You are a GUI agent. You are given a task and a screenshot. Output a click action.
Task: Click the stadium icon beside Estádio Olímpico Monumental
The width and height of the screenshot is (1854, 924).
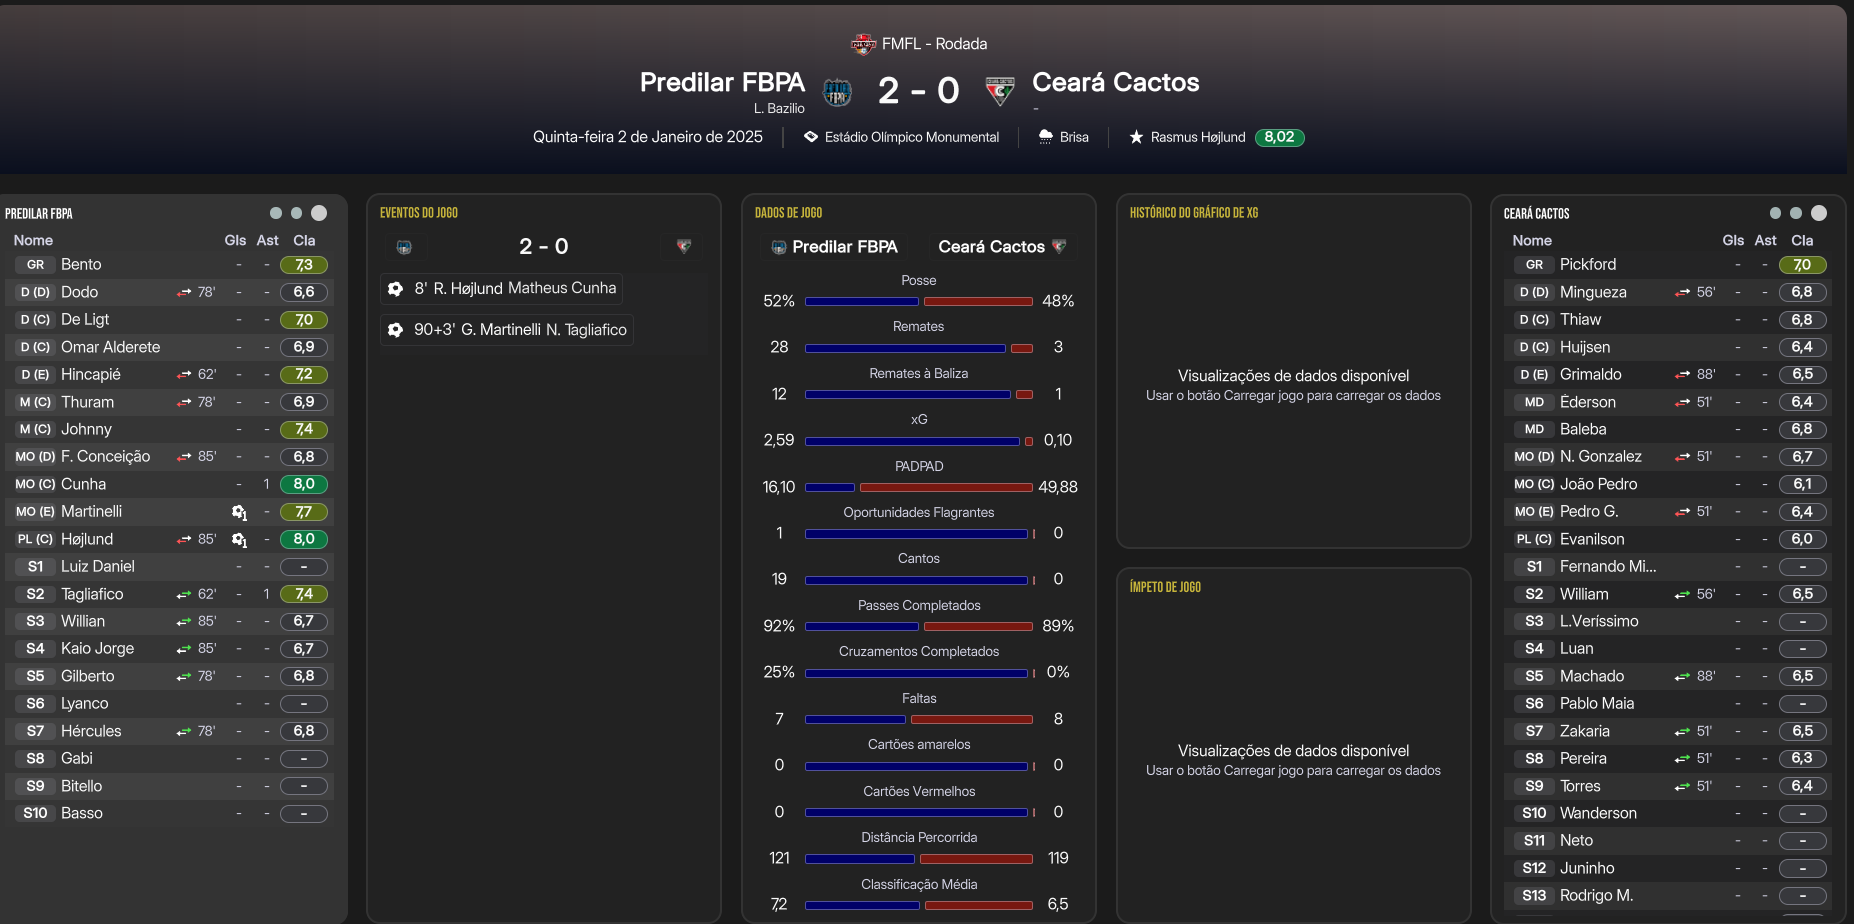(811, 137)
